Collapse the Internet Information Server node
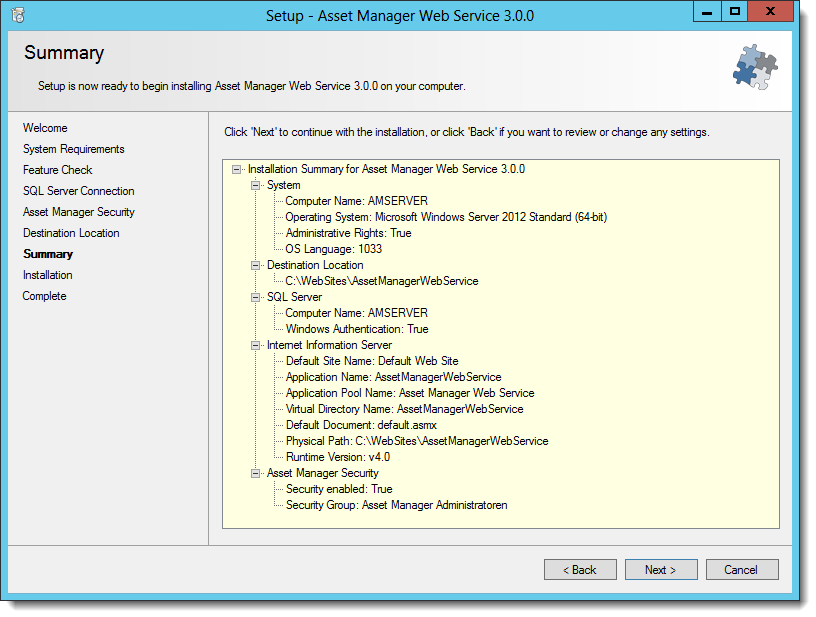 tap(255, 345)
